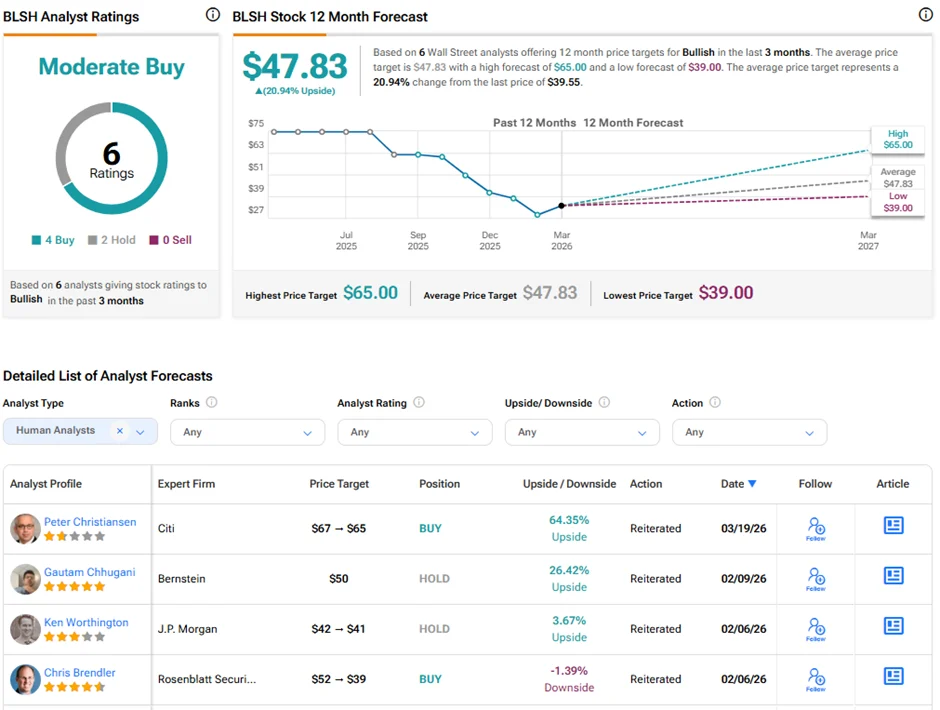Open the Upside/Downside info tooltip
940x710 pixels.
(604, 403)
